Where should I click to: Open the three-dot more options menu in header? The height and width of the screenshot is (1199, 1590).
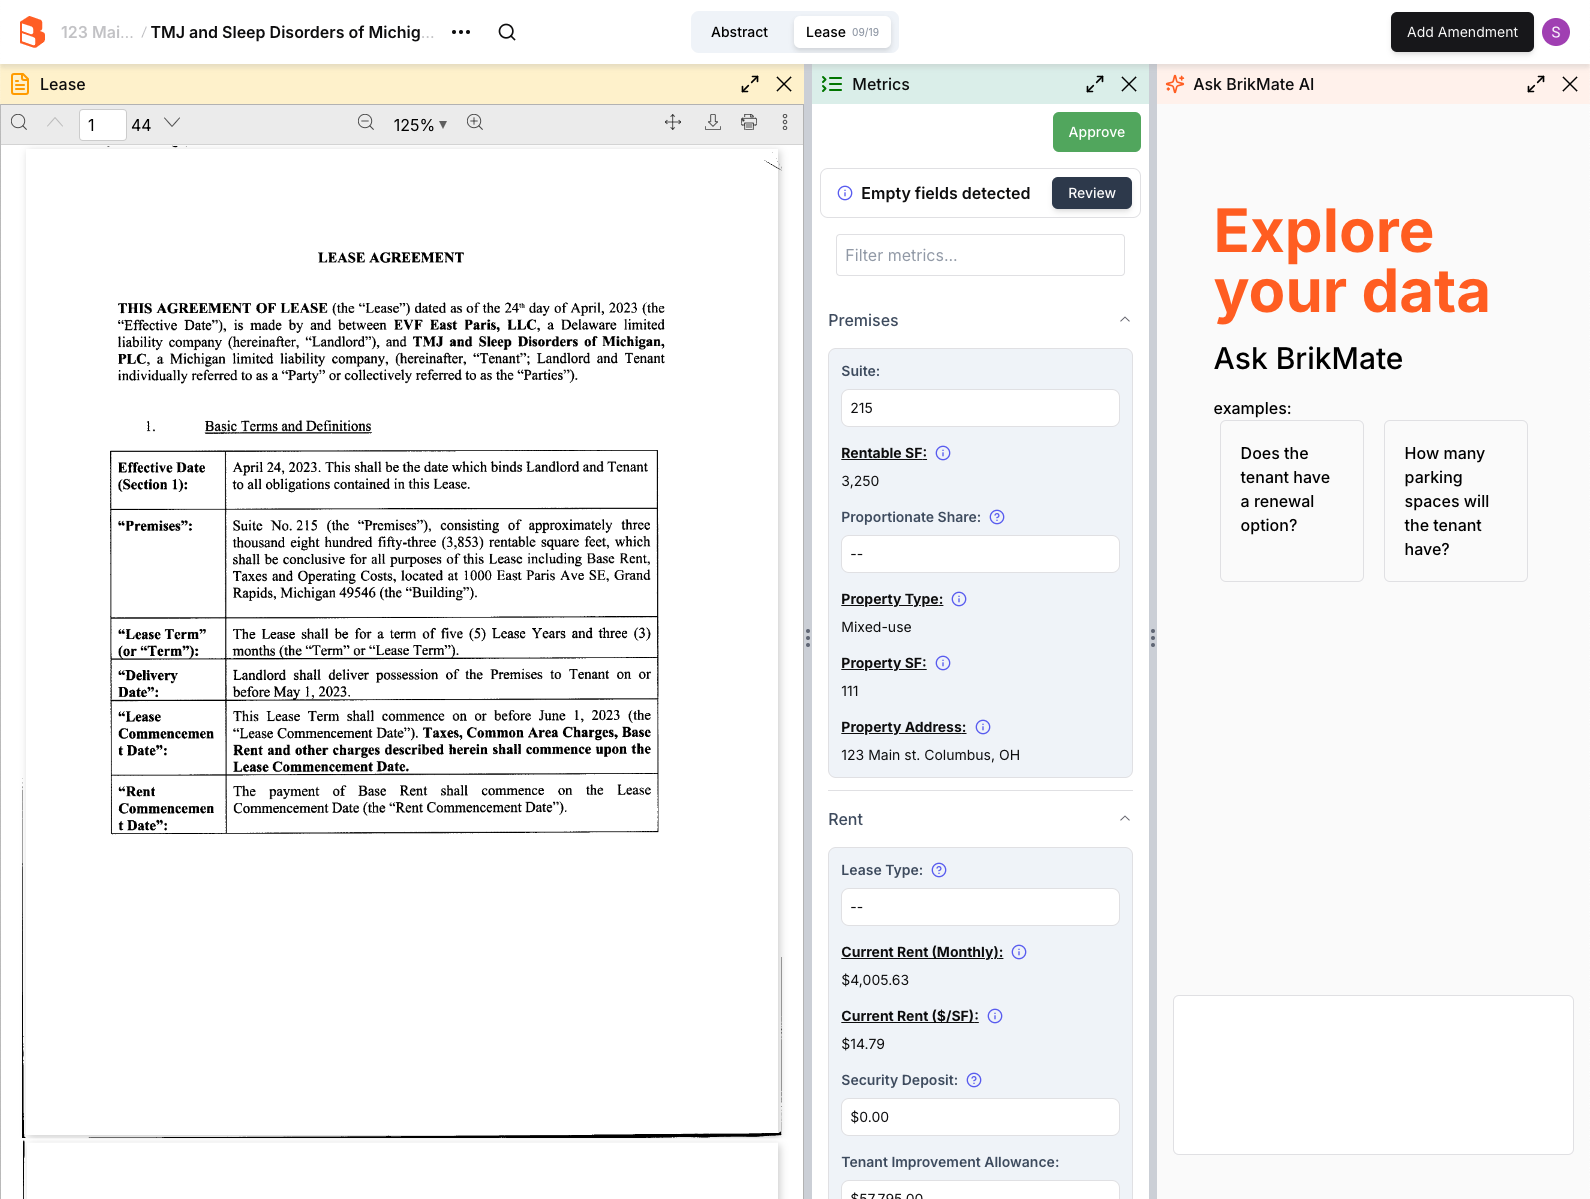click(461, 32)
